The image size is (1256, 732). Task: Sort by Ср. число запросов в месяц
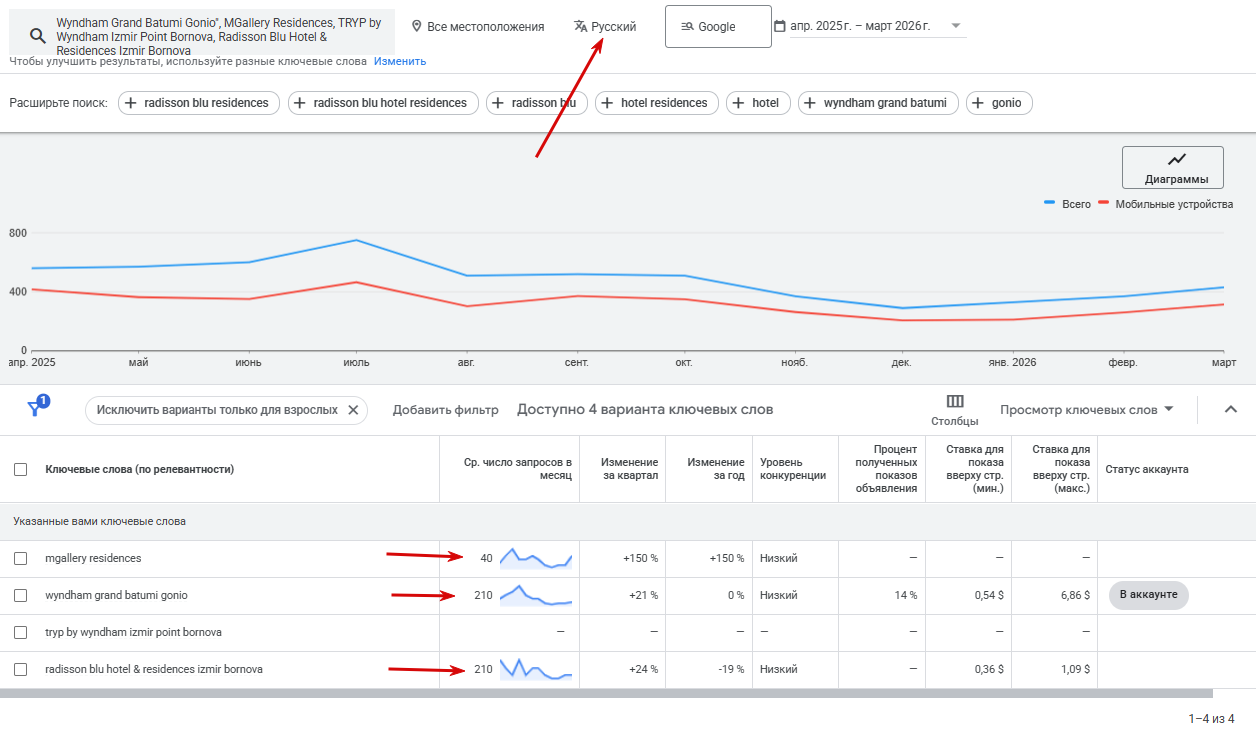(517, 469)
